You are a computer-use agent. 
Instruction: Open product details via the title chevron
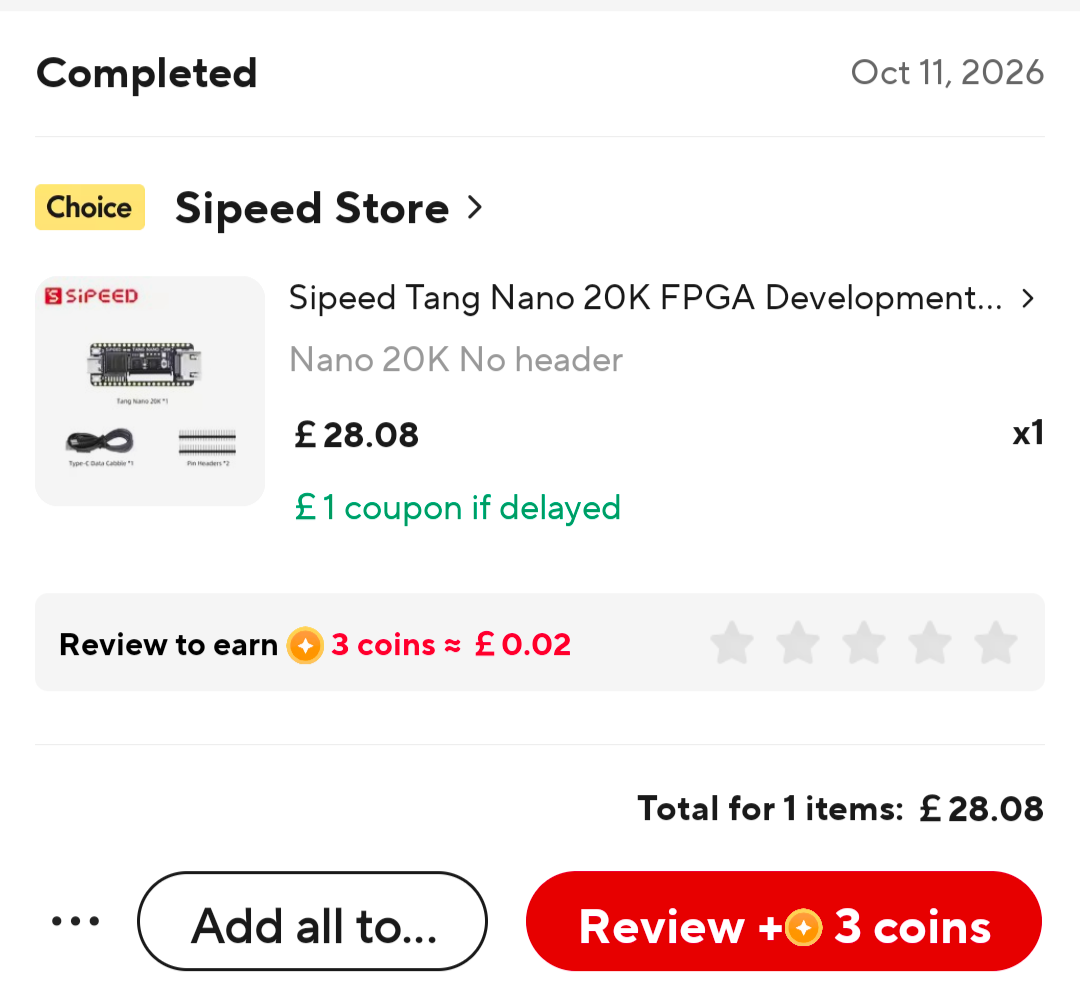click(1028, 298)
